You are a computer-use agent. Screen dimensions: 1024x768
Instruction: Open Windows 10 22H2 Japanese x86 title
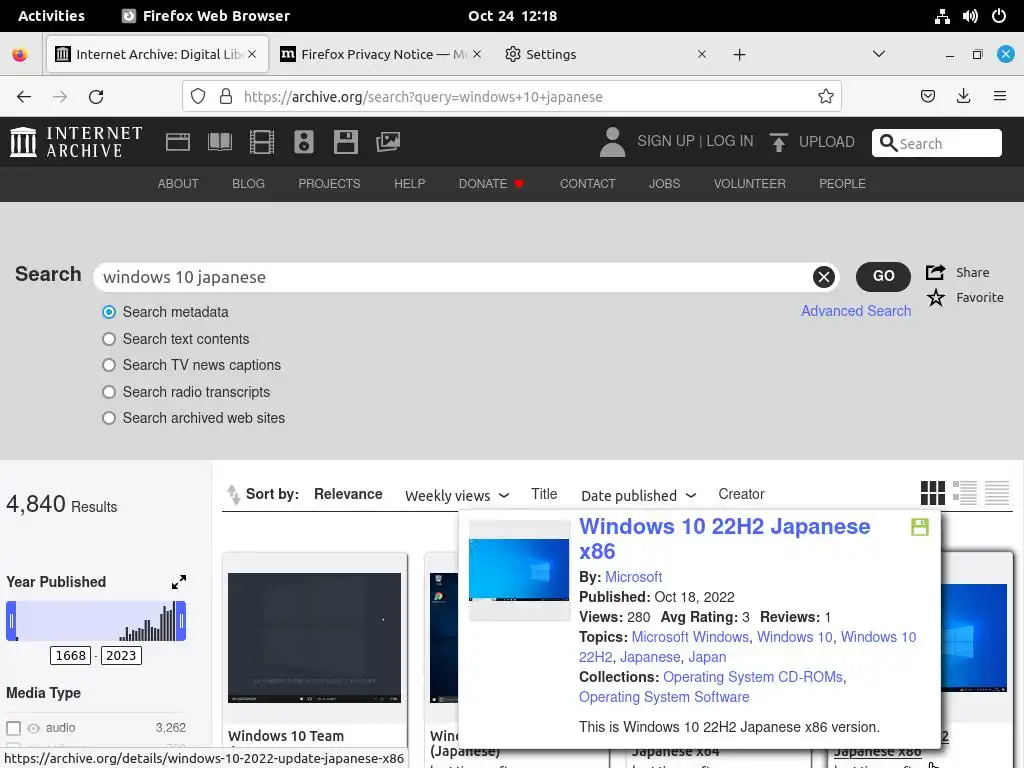tap(724, 539)
